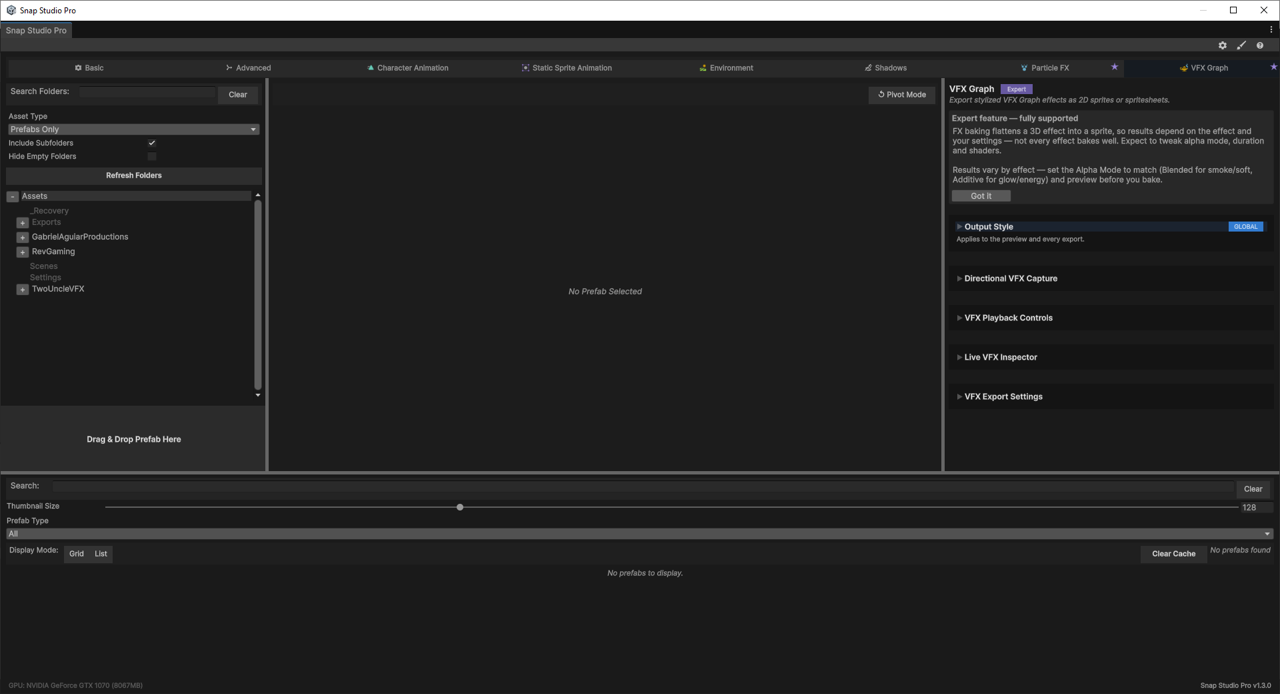Click the Expert badge next to VFX Graph
This screenshot has width=1280, height=694.
[x=1016, y=89]
